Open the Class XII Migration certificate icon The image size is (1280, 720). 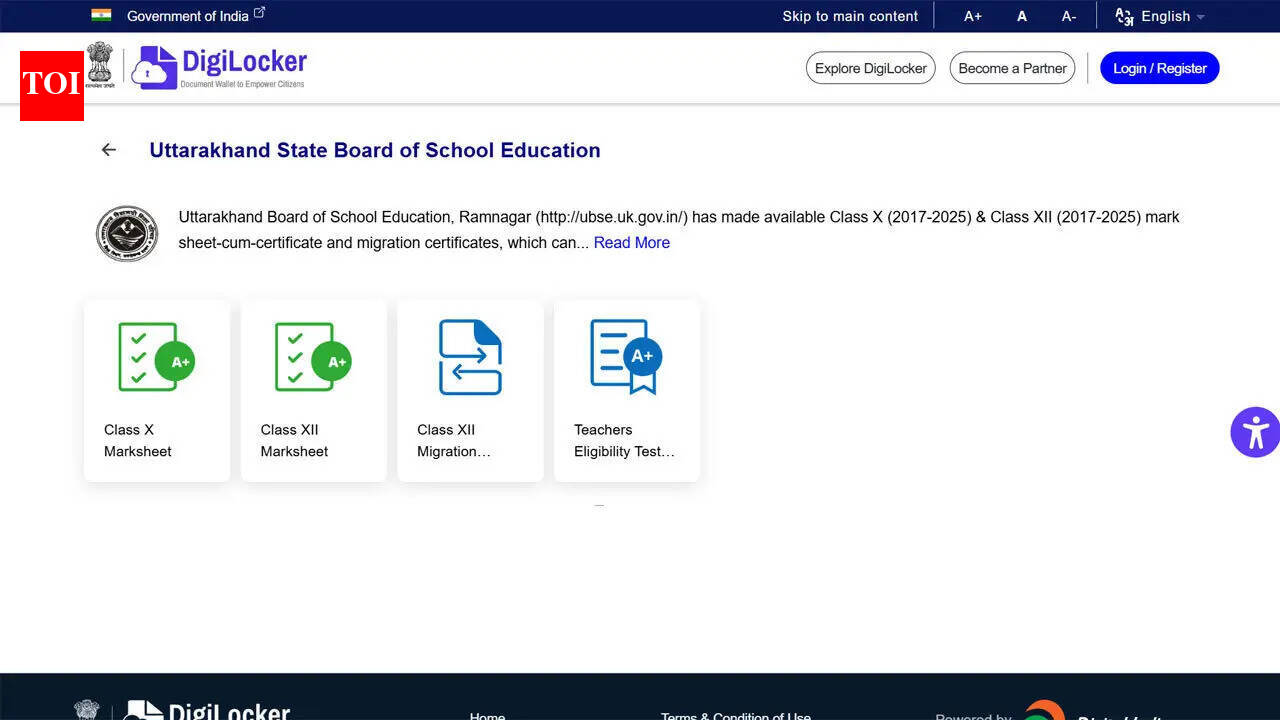click(x=470, y=357)
